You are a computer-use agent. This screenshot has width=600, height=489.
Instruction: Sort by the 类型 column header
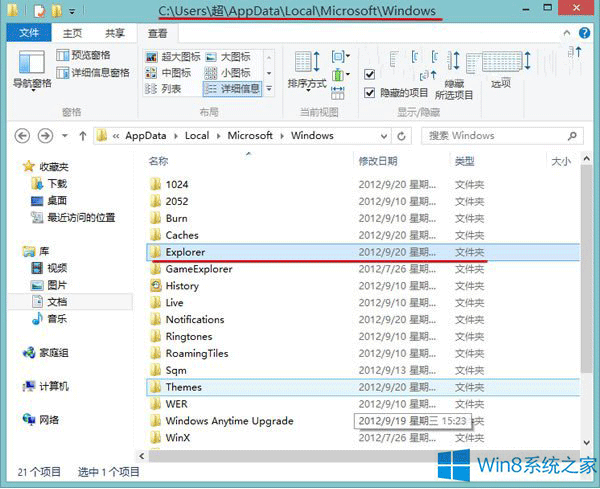point(464,161)
